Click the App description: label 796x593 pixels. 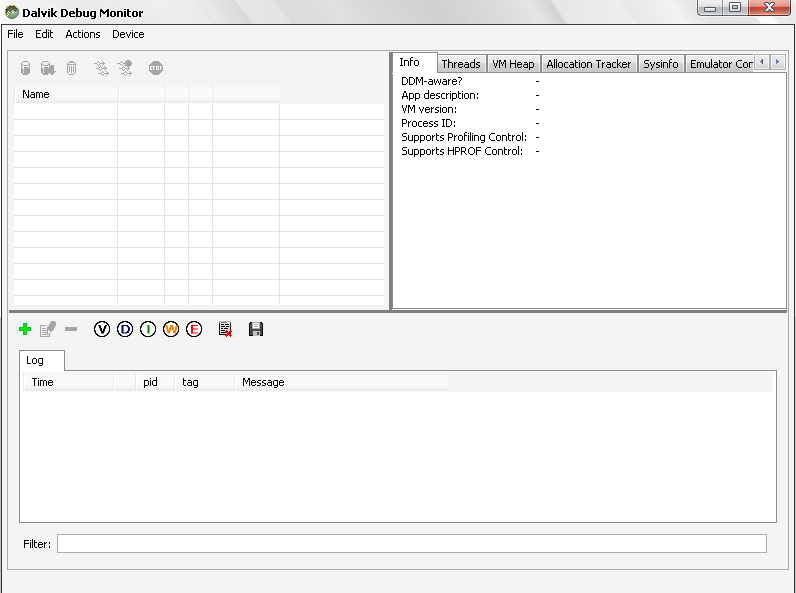(x=440, y=95)
